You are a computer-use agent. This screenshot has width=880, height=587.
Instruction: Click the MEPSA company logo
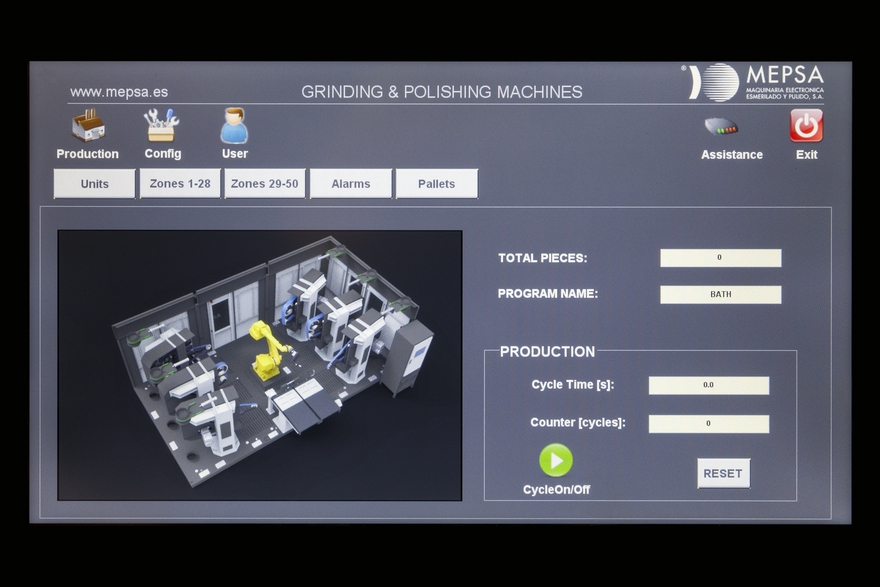[x=756, y=82]
